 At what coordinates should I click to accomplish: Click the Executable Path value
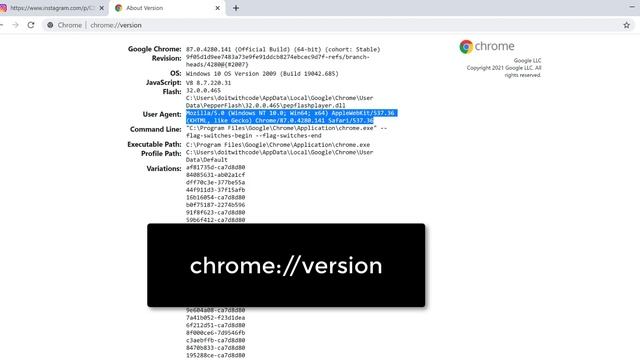pos(278,145)
